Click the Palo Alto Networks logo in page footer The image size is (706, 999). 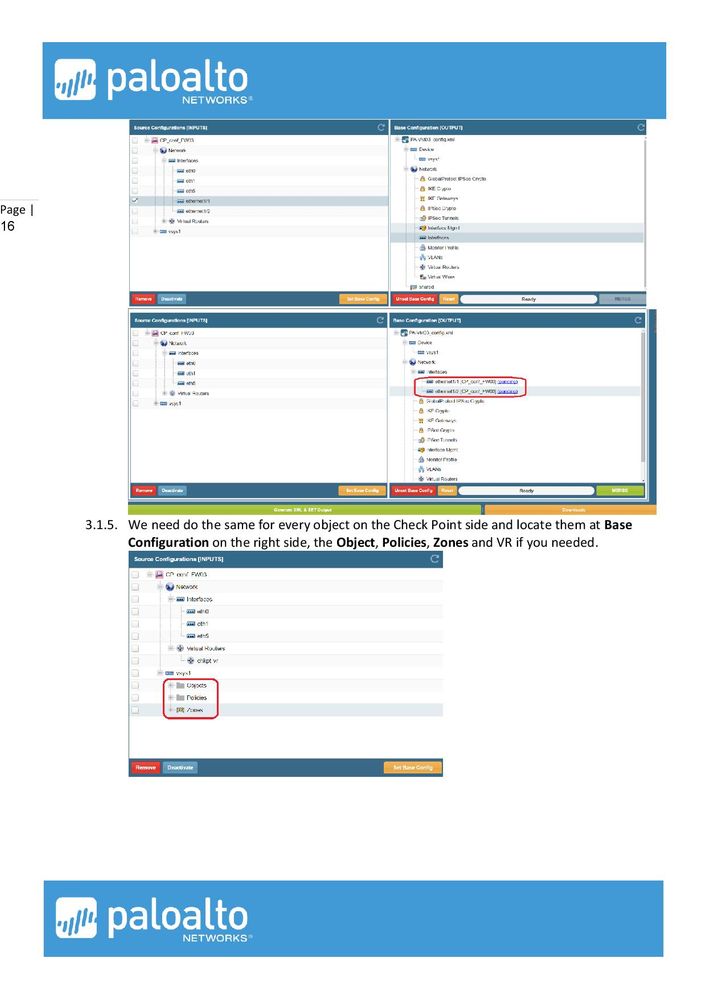(x=153, y=919)
